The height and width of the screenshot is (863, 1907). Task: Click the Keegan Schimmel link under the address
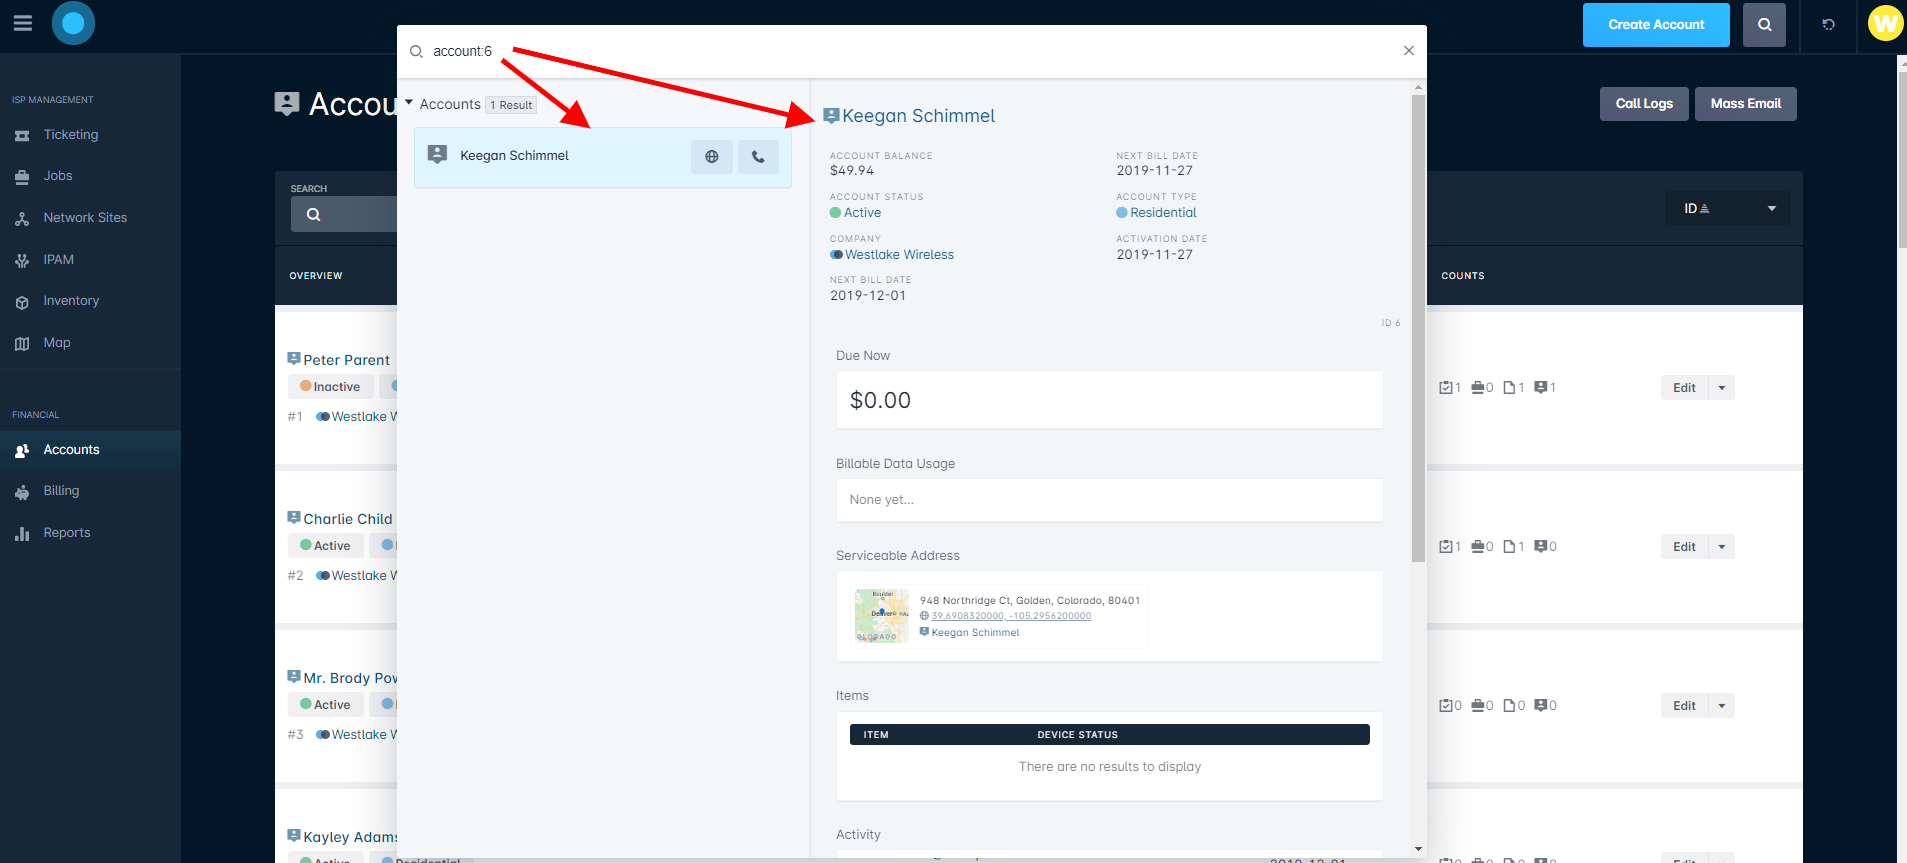click(x=975, y=633)
